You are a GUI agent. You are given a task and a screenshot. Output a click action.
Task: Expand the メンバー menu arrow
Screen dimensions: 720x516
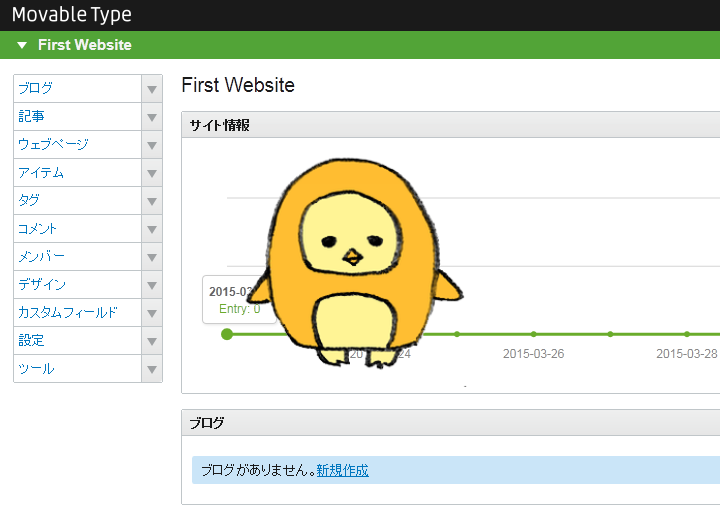[152, 257]
